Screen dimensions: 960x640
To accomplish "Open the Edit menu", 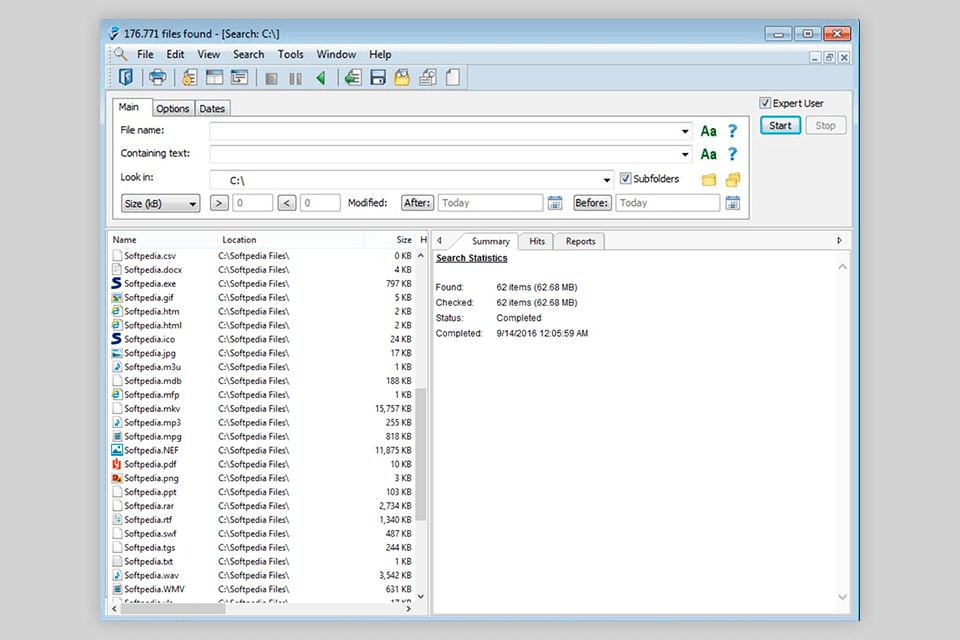I will click(175, 55).
